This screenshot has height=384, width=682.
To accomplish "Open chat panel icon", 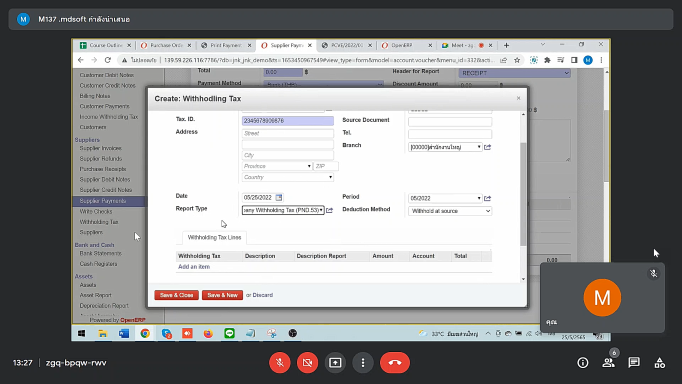I will [x=634, y=363].
